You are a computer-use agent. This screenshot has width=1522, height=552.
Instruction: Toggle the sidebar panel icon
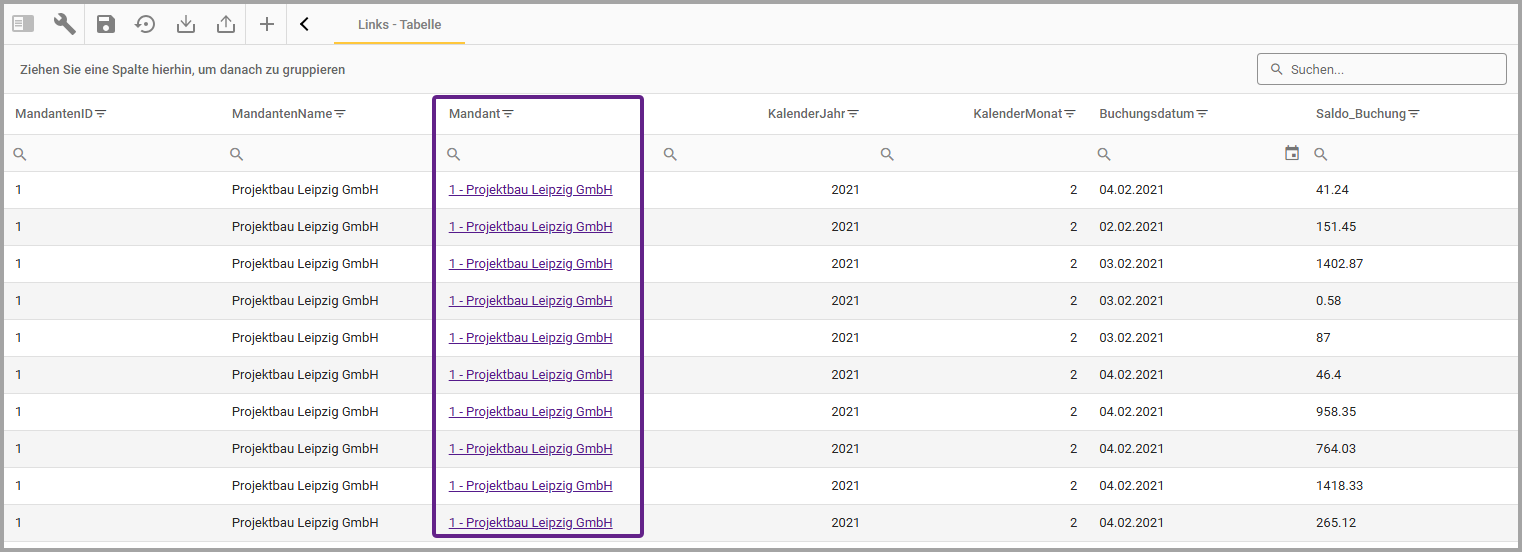pyautogui.click(x=23, y=24)
